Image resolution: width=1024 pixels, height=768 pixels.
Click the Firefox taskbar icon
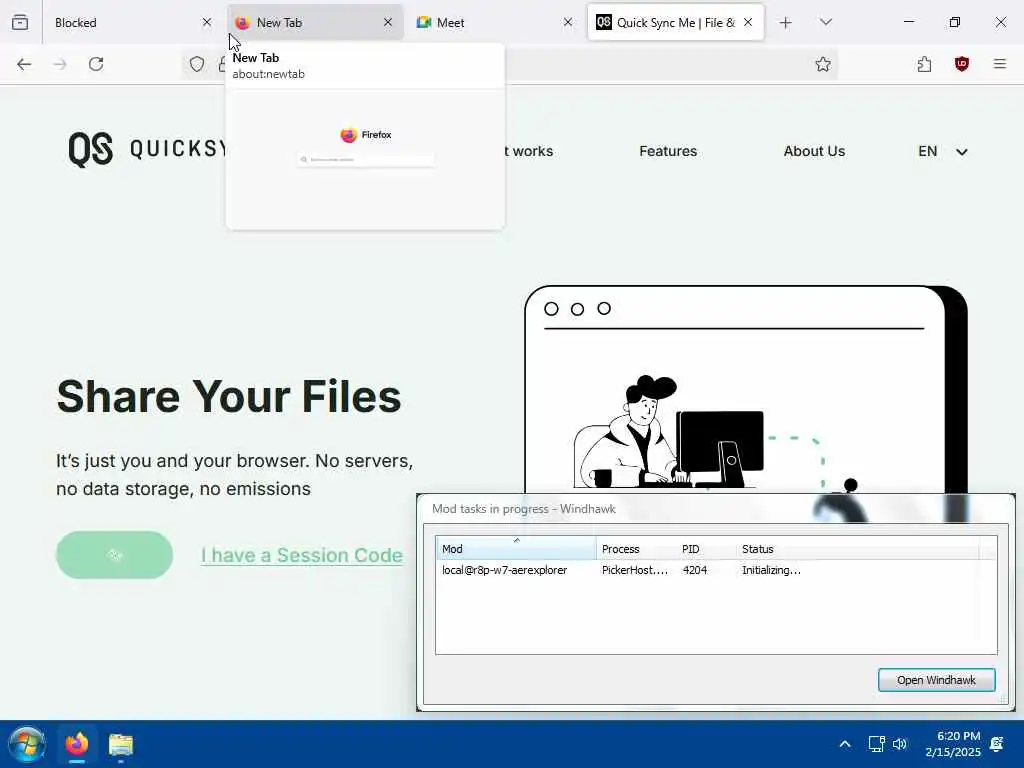click(76, 744)
